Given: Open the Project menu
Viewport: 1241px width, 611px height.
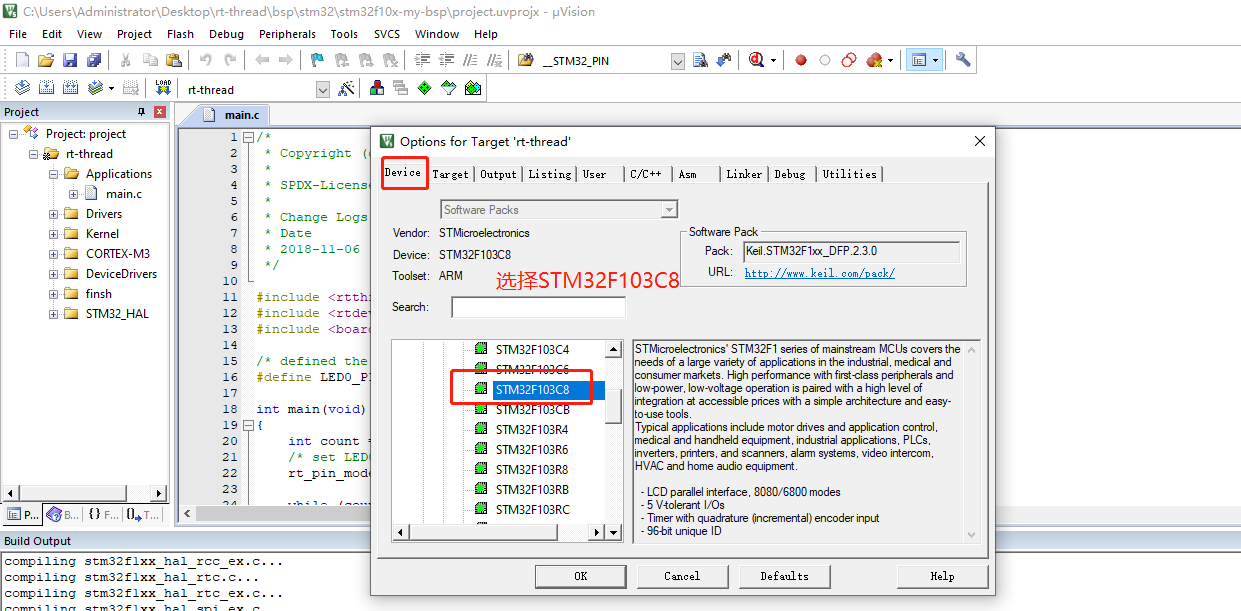Looking at the screenshot, I should [x=134, y=34].
